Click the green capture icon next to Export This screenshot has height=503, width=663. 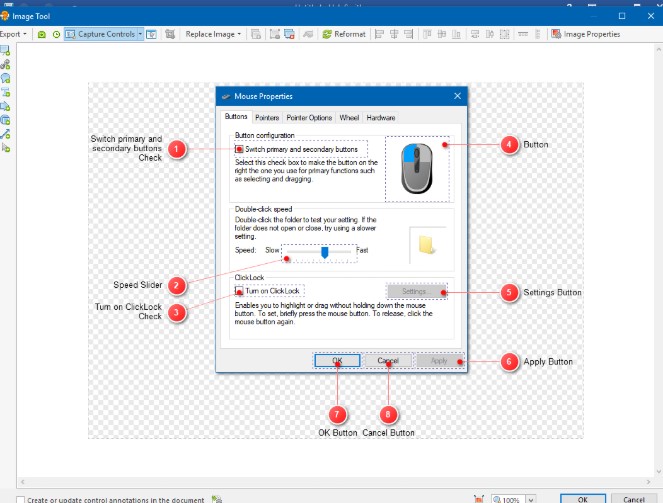[x=42, y=34]
